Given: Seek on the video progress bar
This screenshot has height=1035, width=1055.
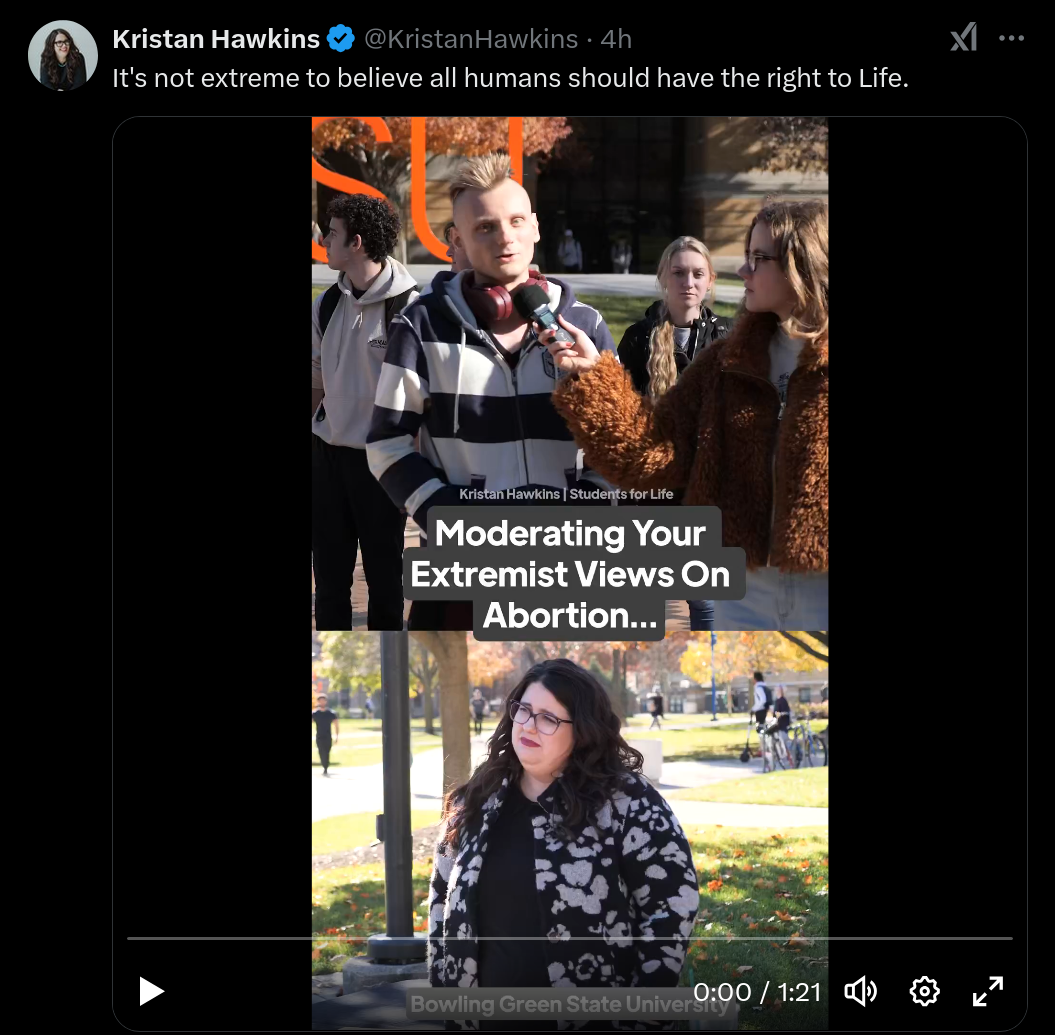Looking at the screenshot, I should 570,937.
